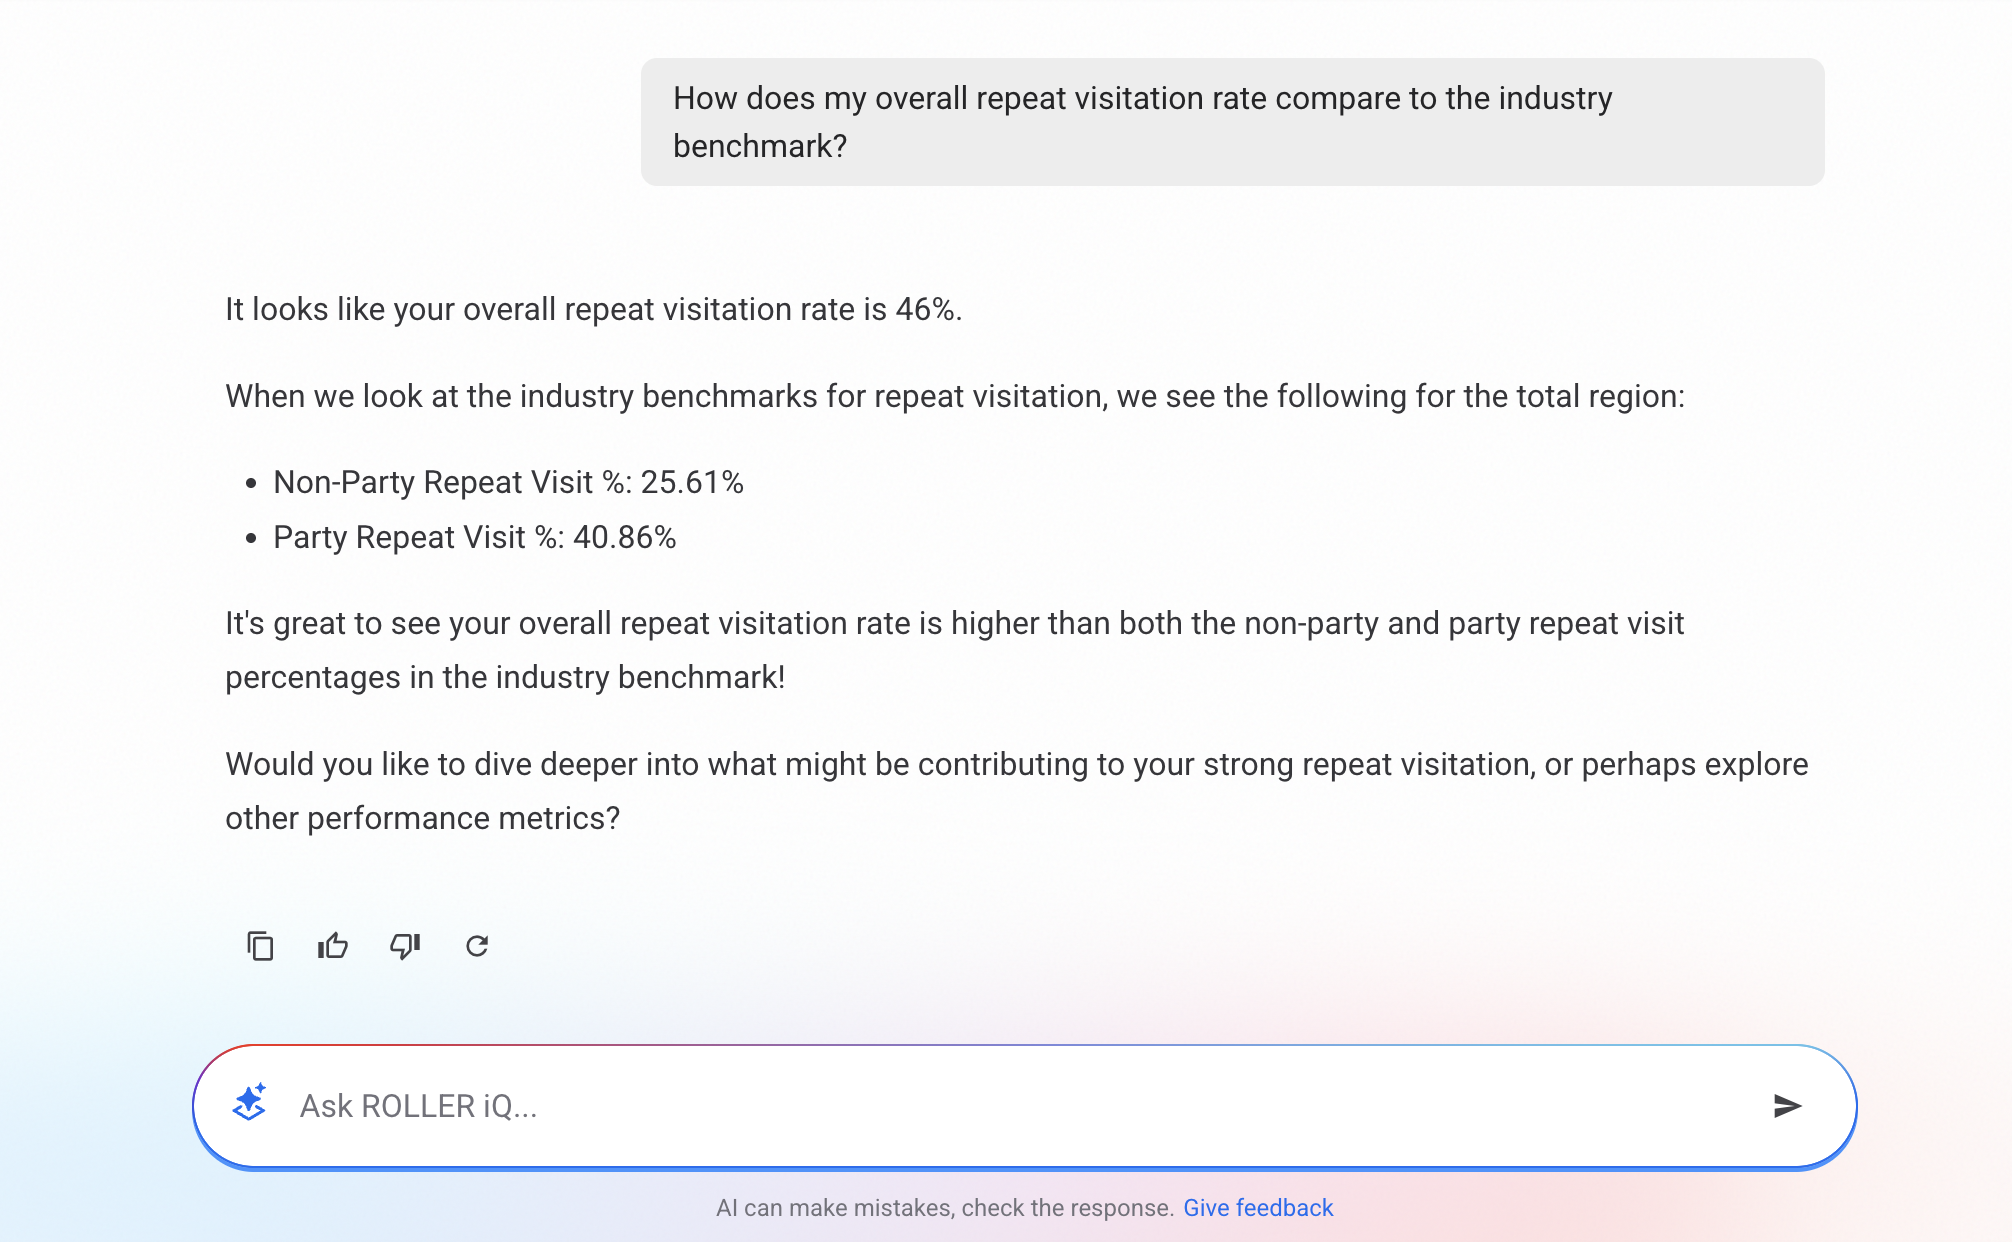Click the word "benchmark?" in the user question
This screenshot has height=1242, width=2012.
click(760, 147)
